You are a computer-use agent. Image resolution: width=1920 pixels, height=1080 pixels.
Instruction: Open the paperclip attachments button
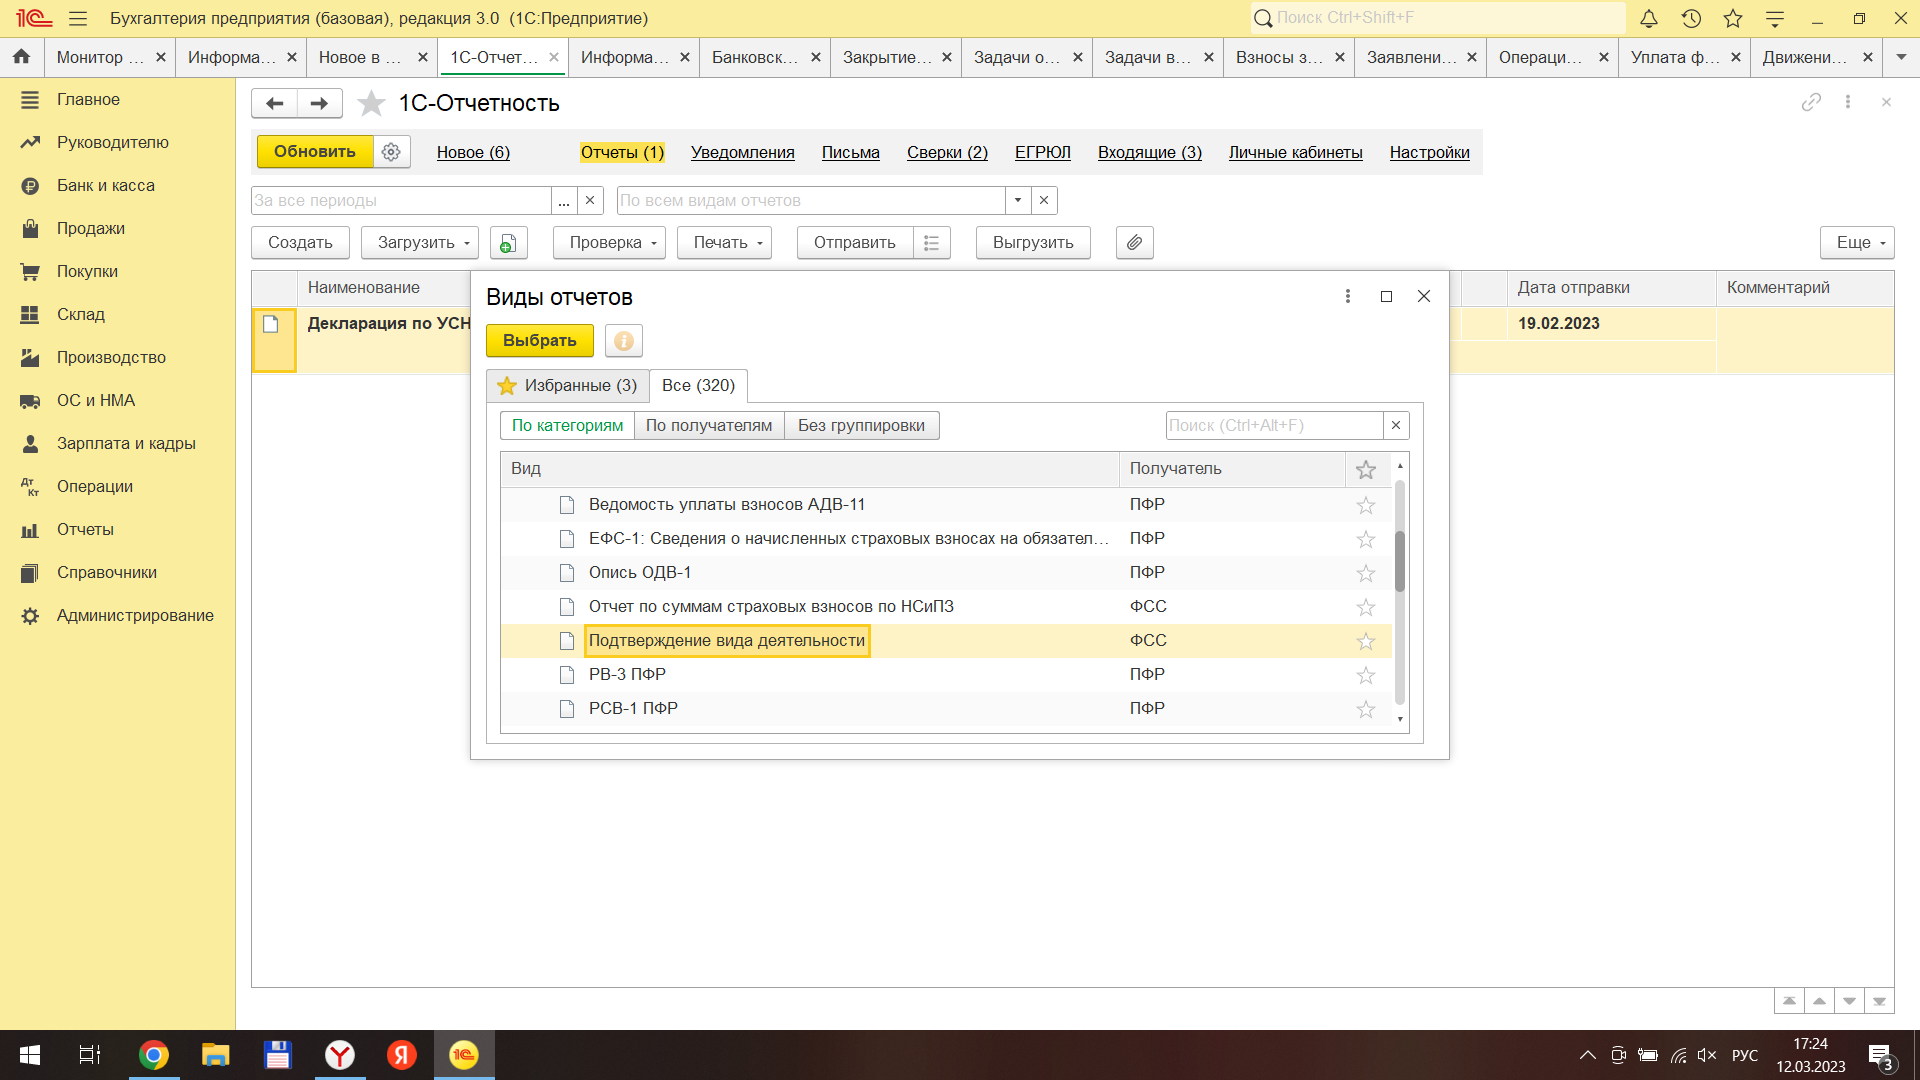pyautogui.click(x=1134, y=243)
